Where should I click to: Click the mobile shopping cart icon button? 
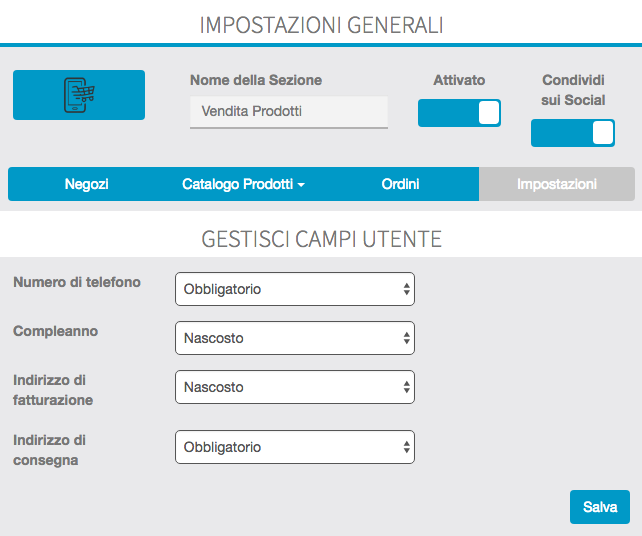click(79, 95)
